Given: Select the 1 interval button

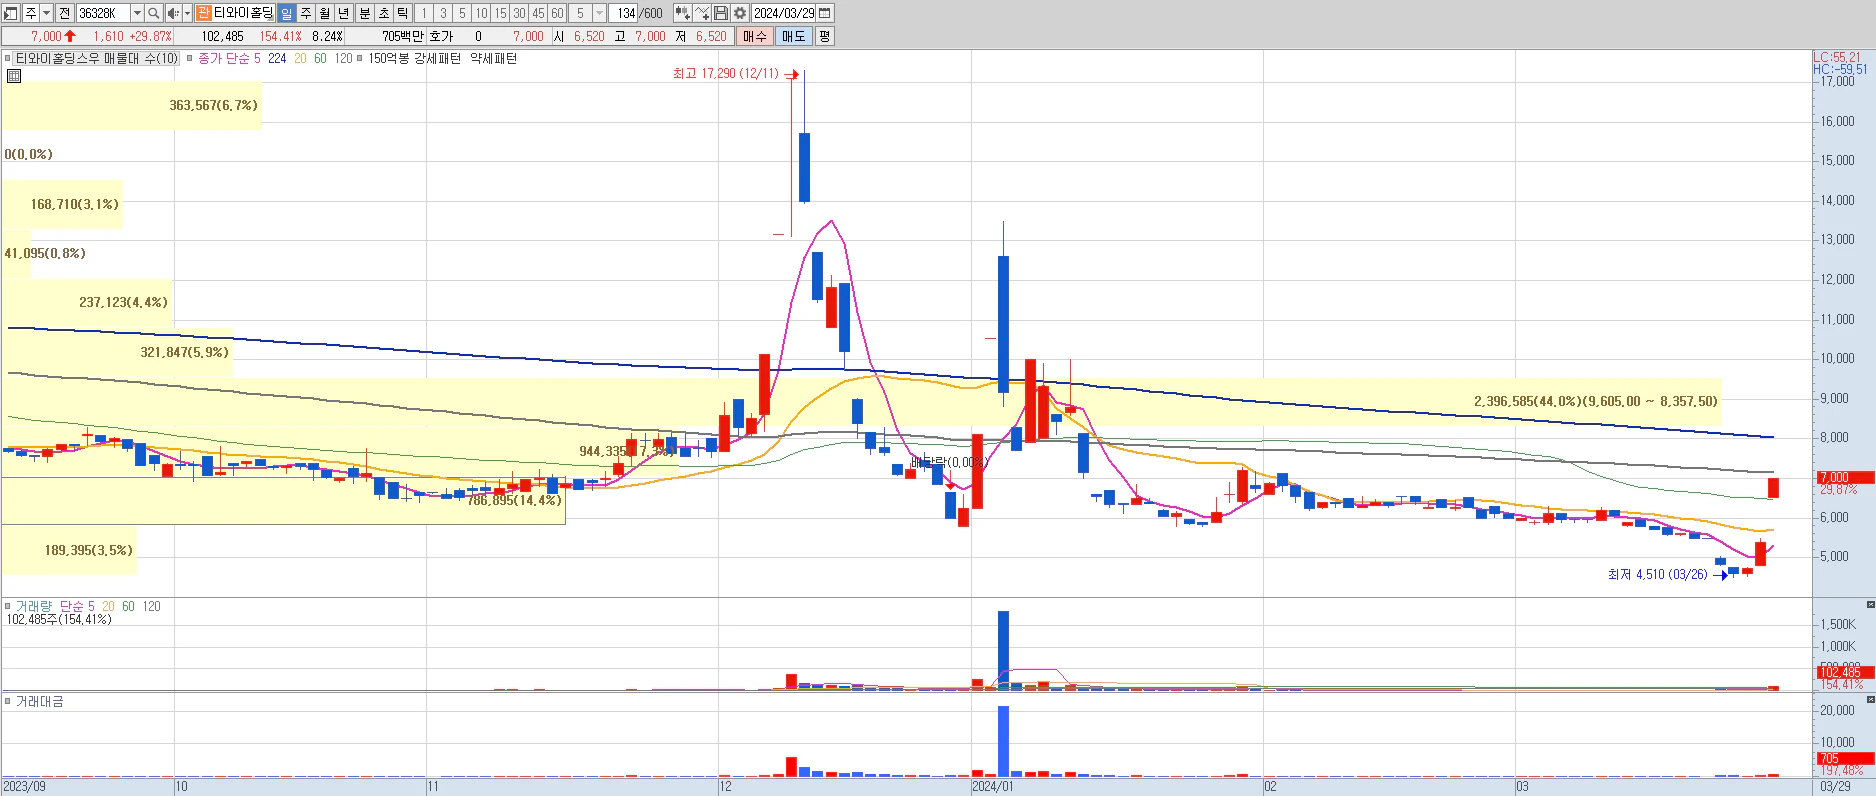Looking at the screenshot, I should point(424,13).
